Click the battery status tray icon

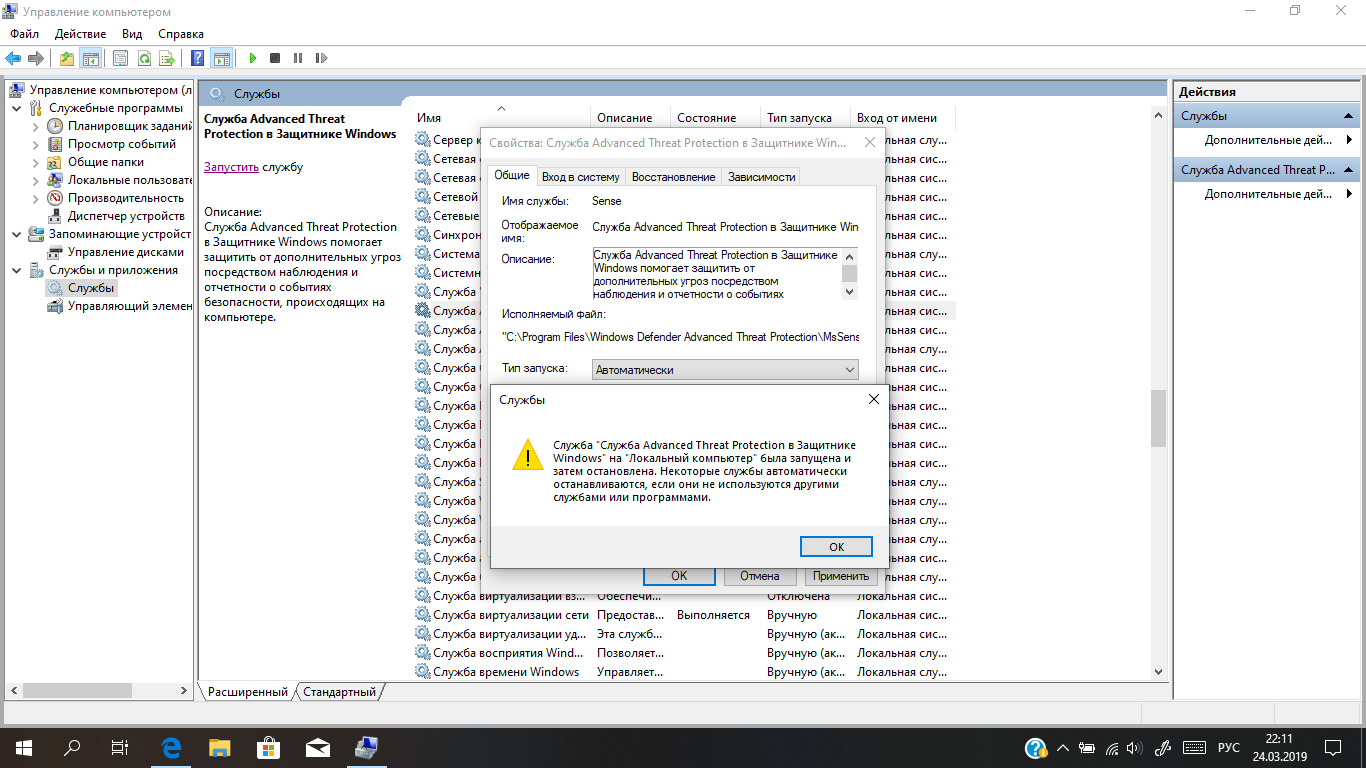coord(1088,748)
